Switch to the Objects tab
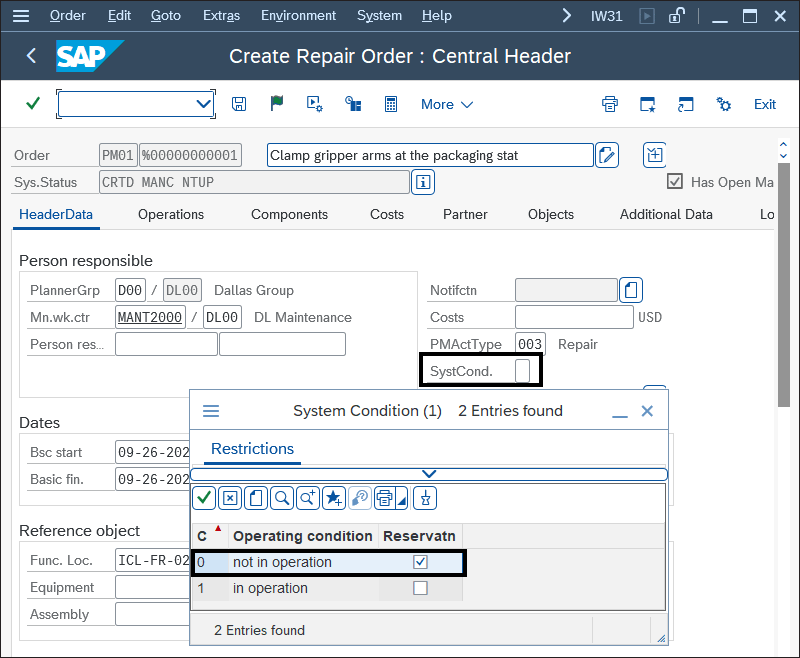Image resolution: width=800 pixels, height=658 pixels. pos(551,214)
